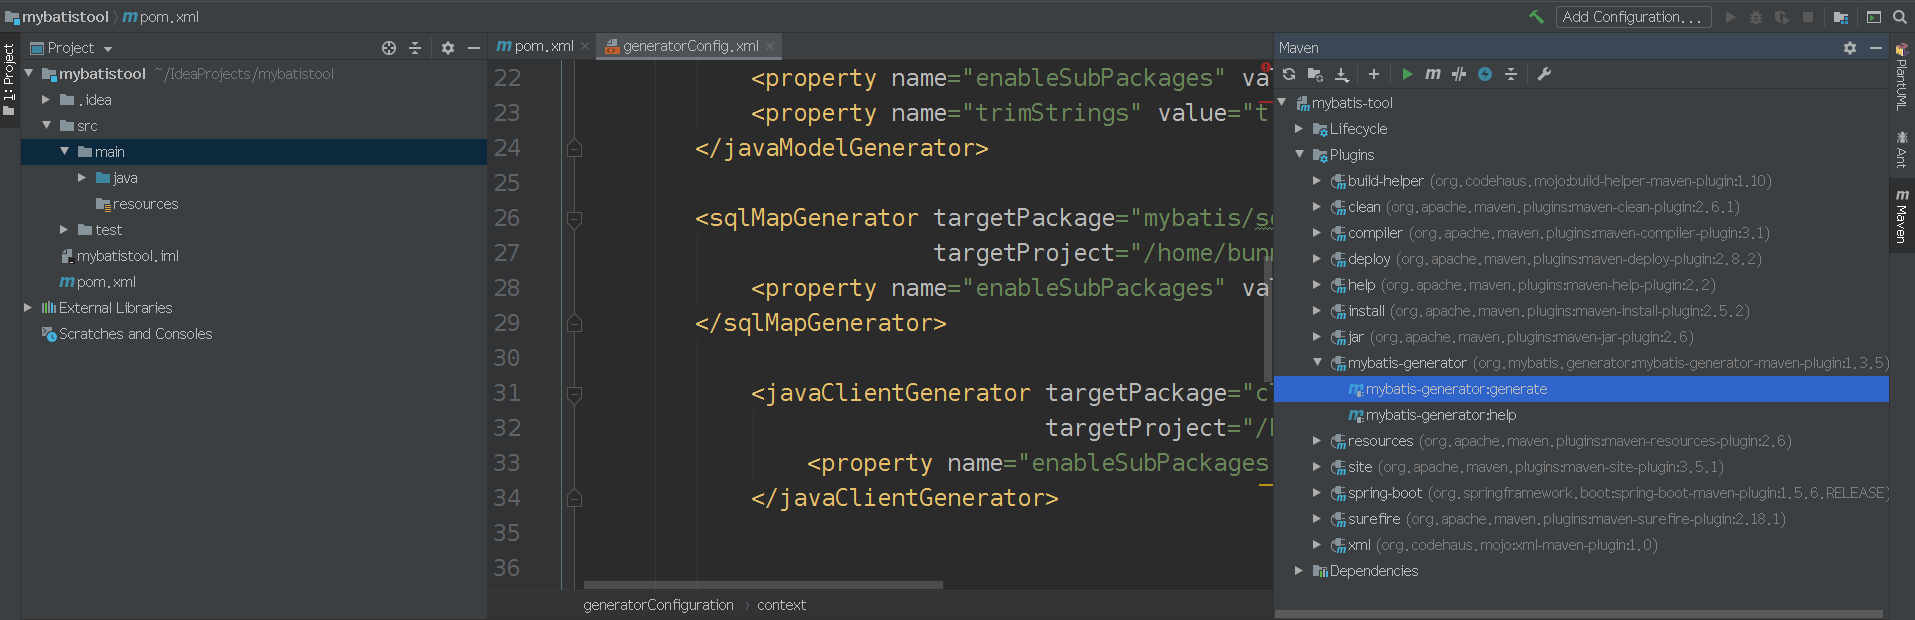Collapse the mybatistool root folder
Screen dimensions: 1915x620
pyautogui.click(x=29, y=74)
